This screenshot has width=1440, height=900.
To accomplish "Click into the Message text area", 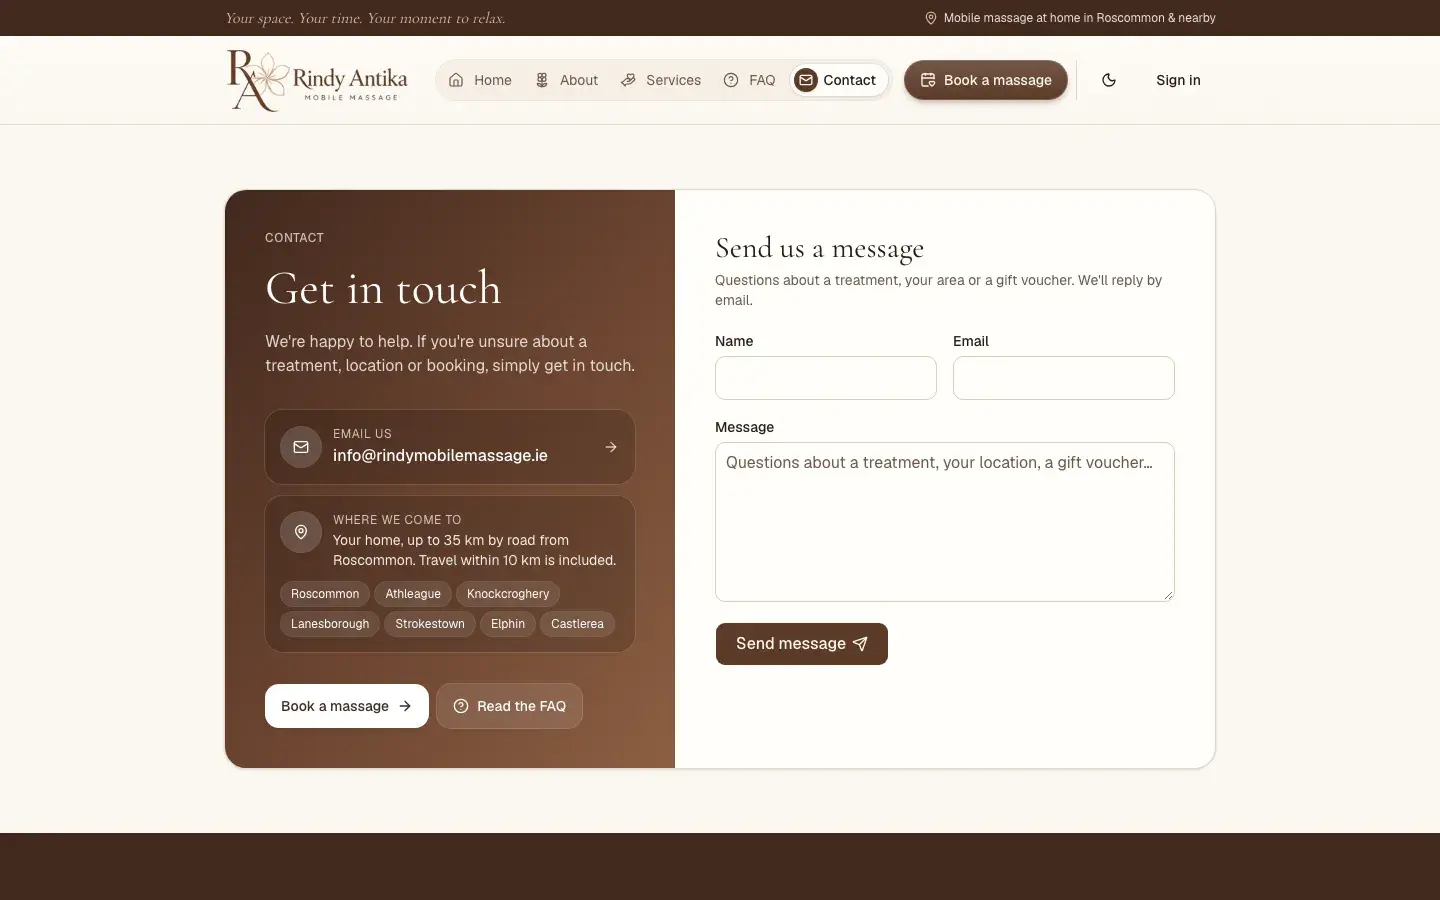I will click(x=945, y=522).
